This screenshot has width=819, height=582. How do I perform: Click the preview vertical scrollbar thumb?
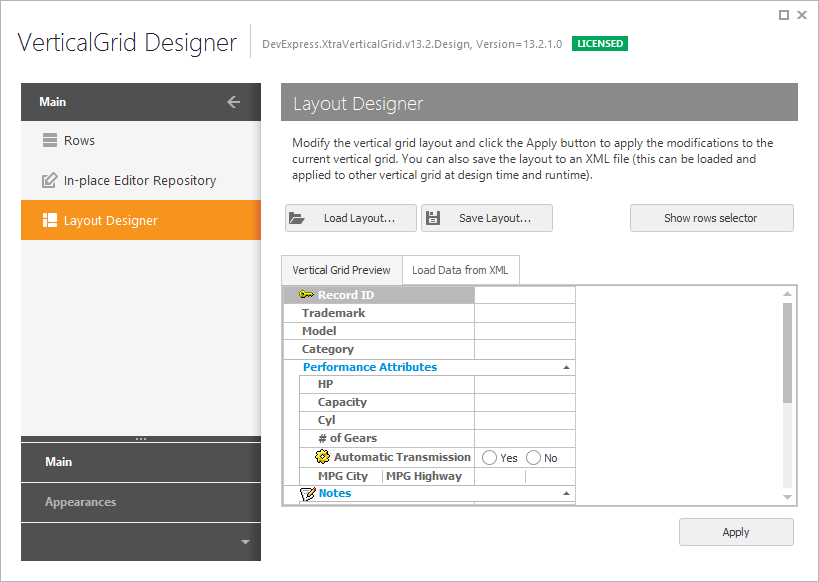[x=787, y=353]
